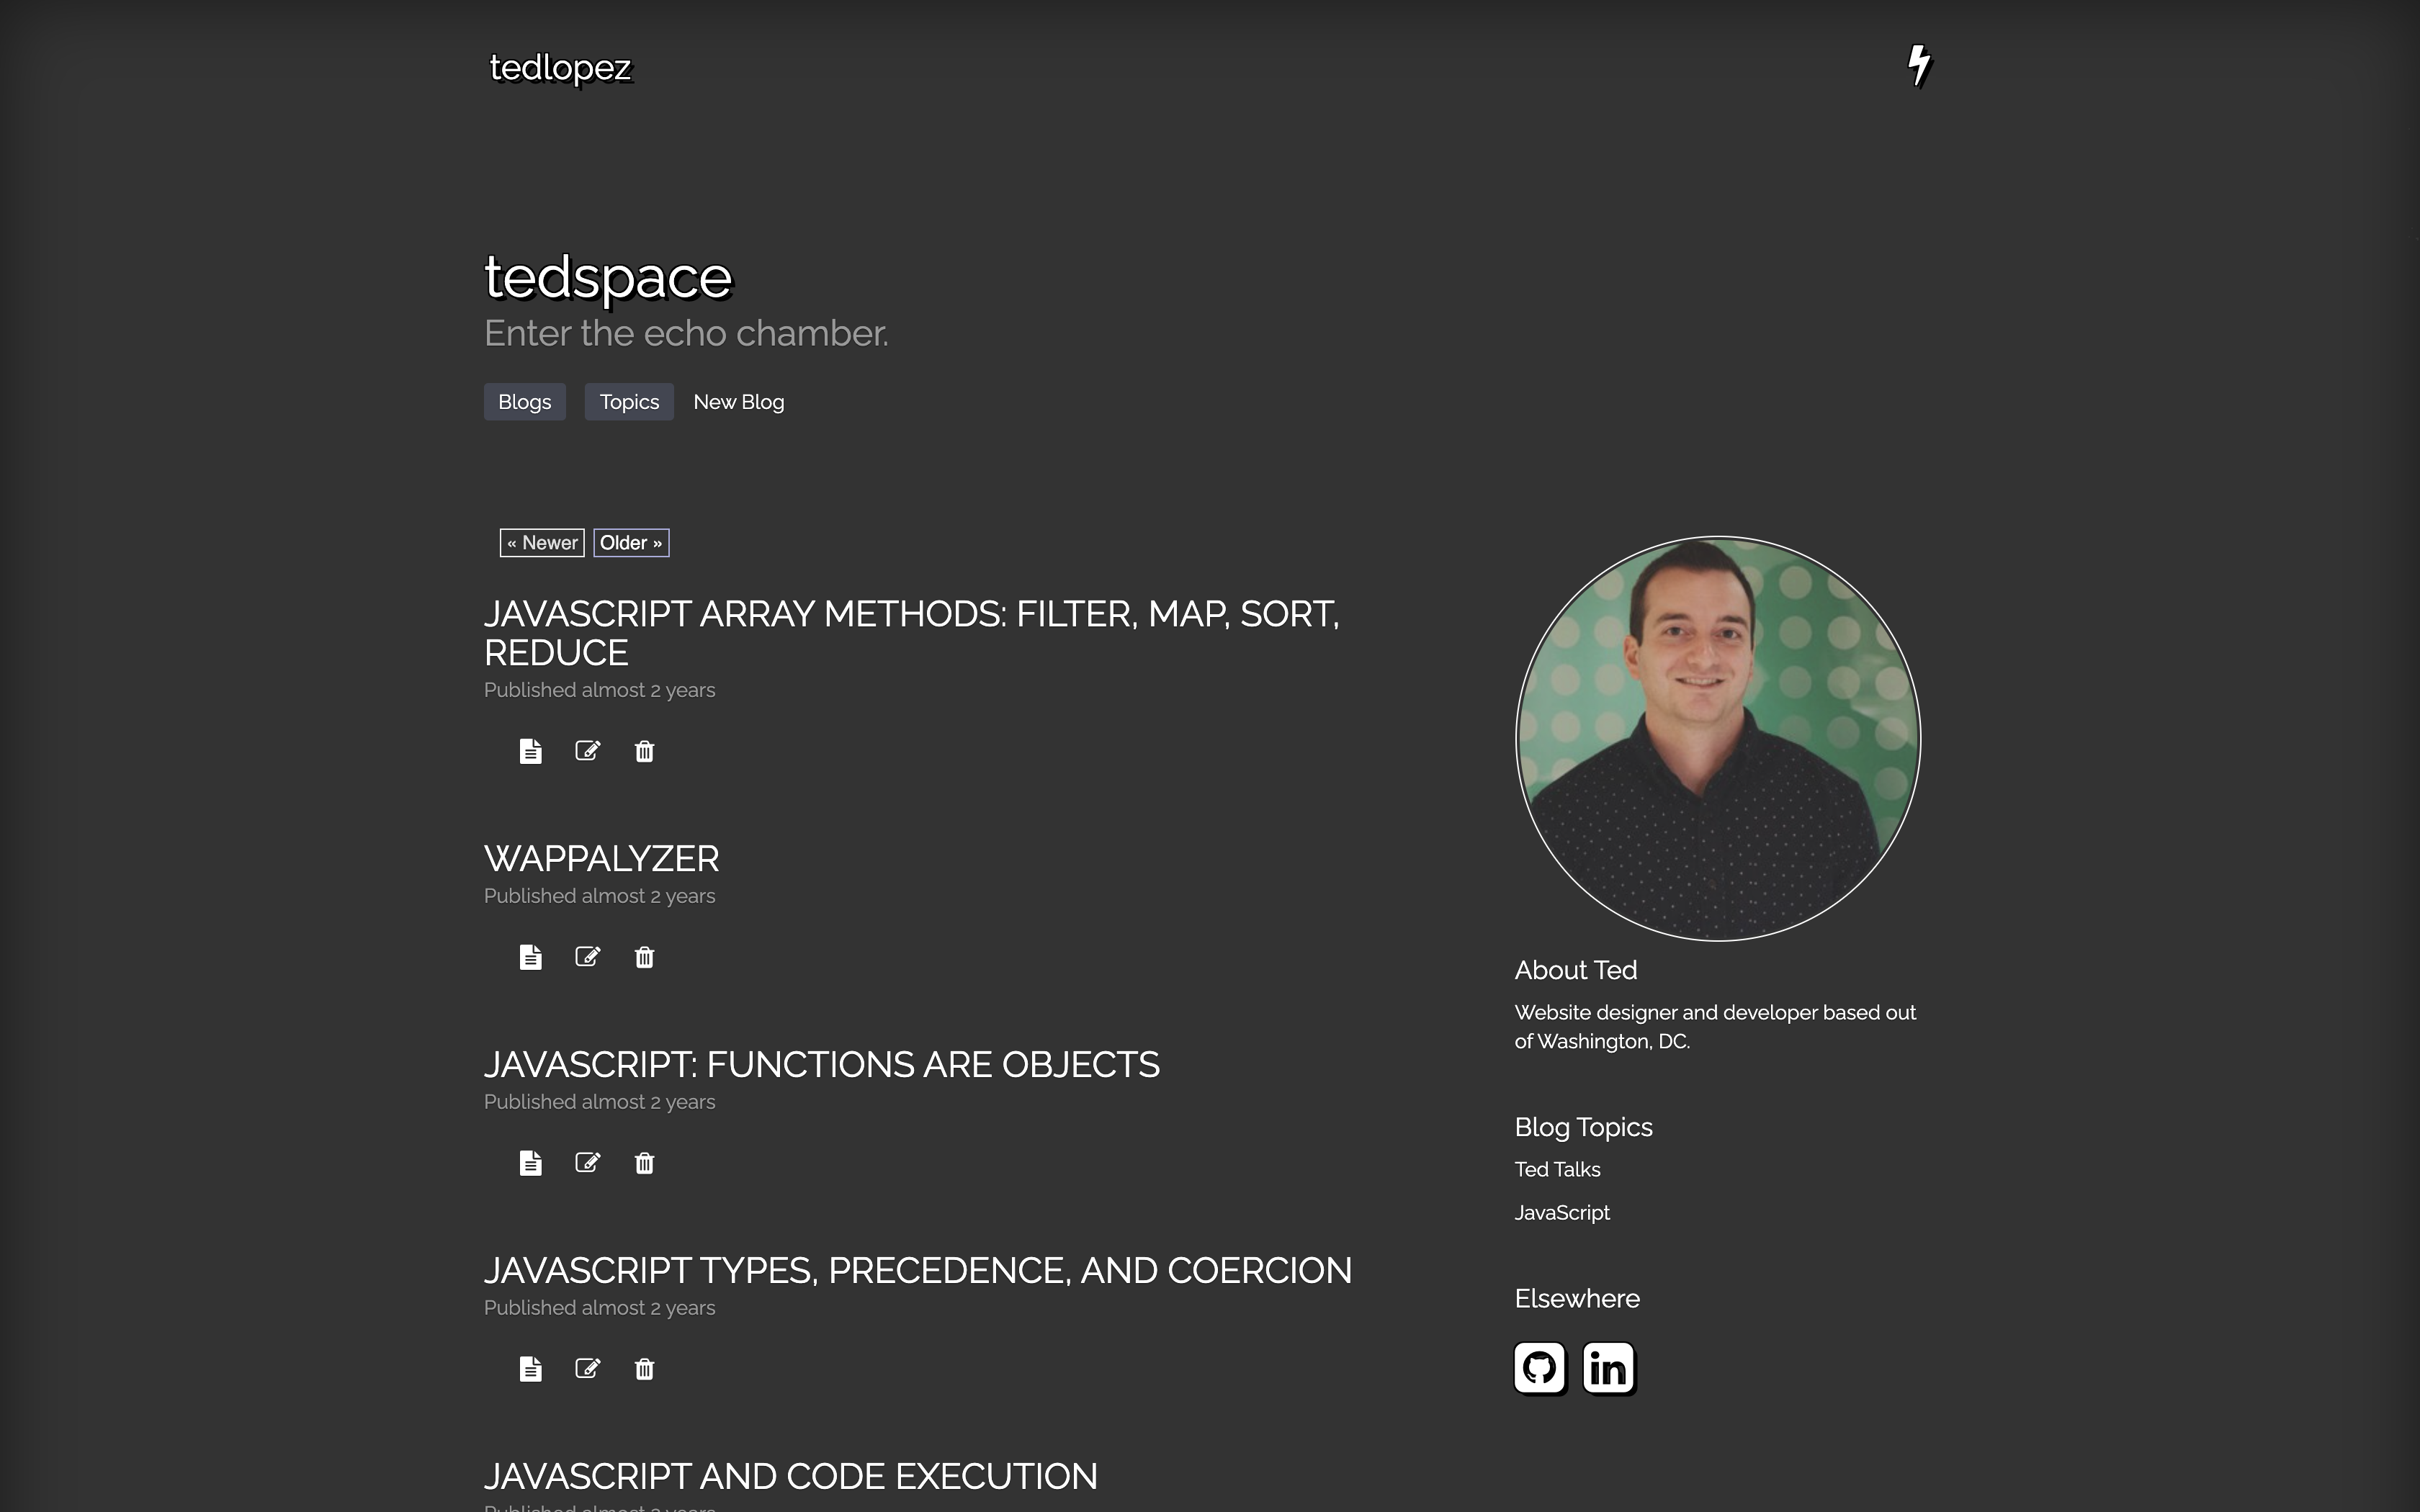Open the New Blog link
The image size is (2420, 1512).
tap(739, 402)
